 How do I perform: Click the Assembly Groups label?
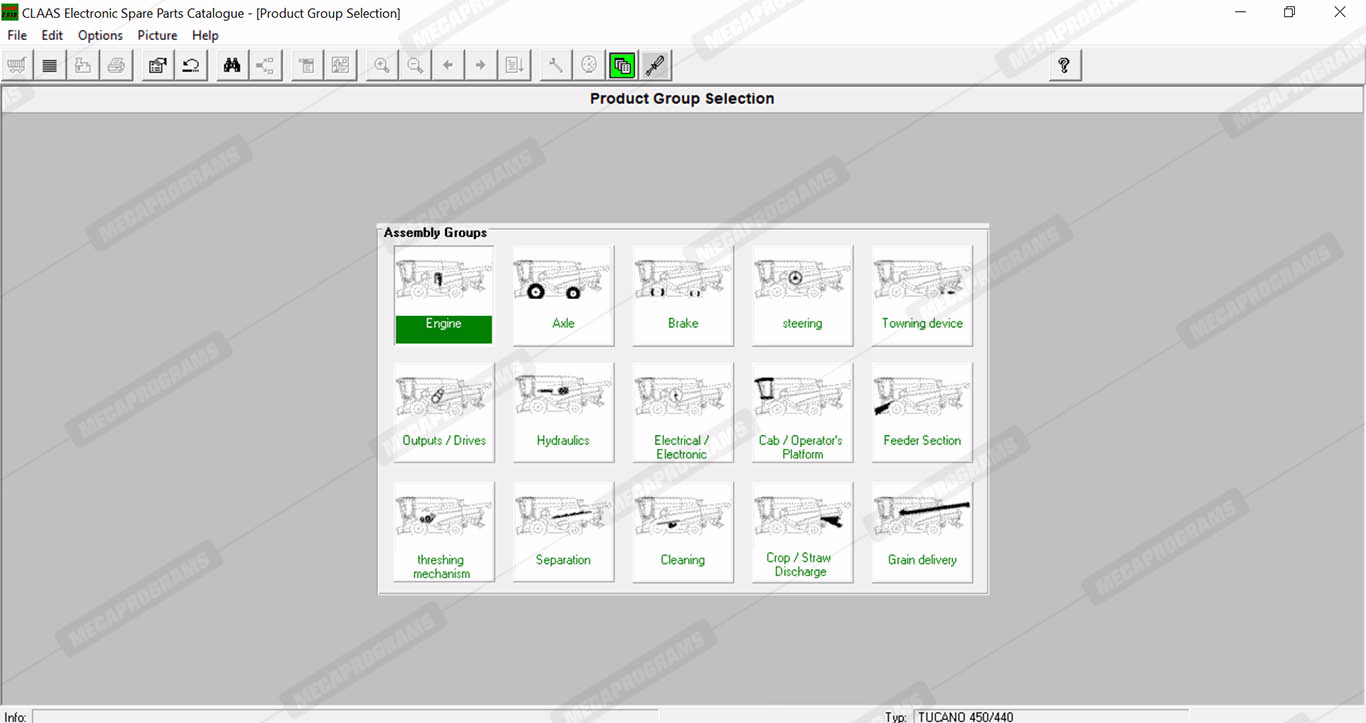tap(435, 233)
